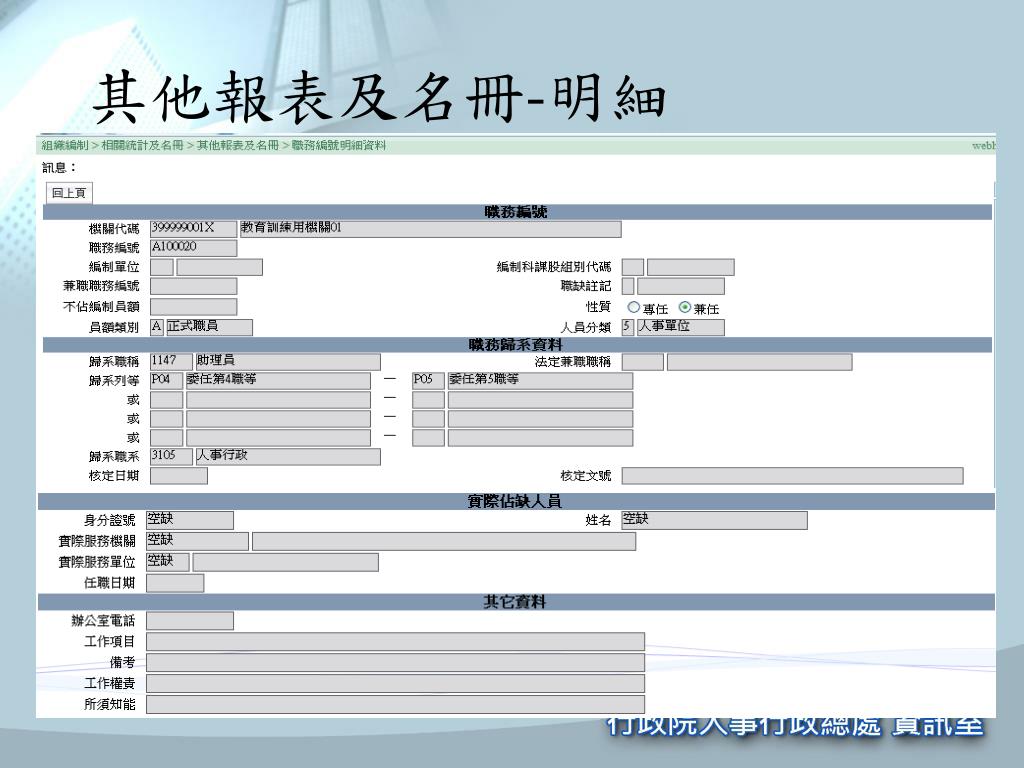
Task: Open the 其他報表及名冊 breadcrumb link
Action: click(238, 145)
